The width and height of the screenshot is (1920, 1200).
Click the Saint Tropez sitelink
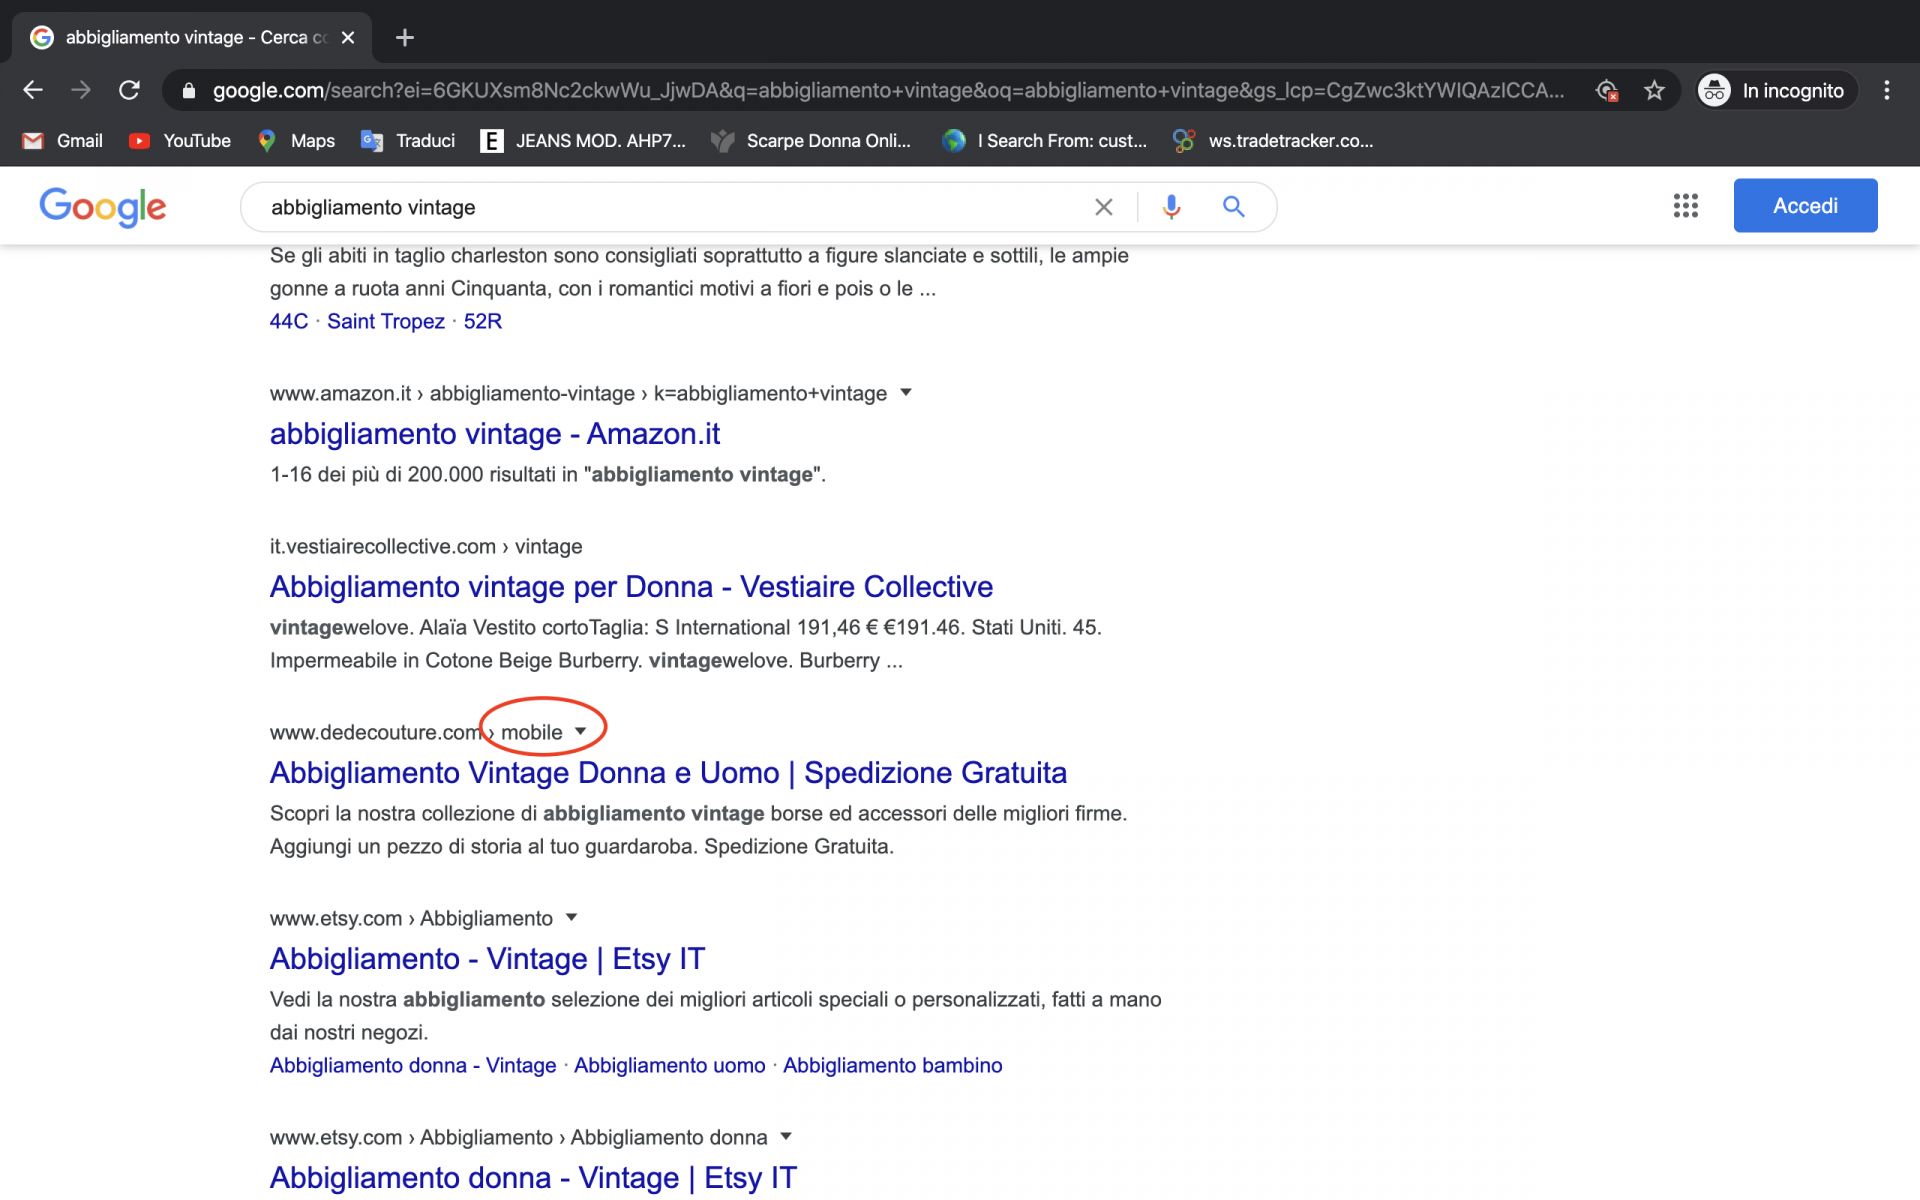[385, 321]
